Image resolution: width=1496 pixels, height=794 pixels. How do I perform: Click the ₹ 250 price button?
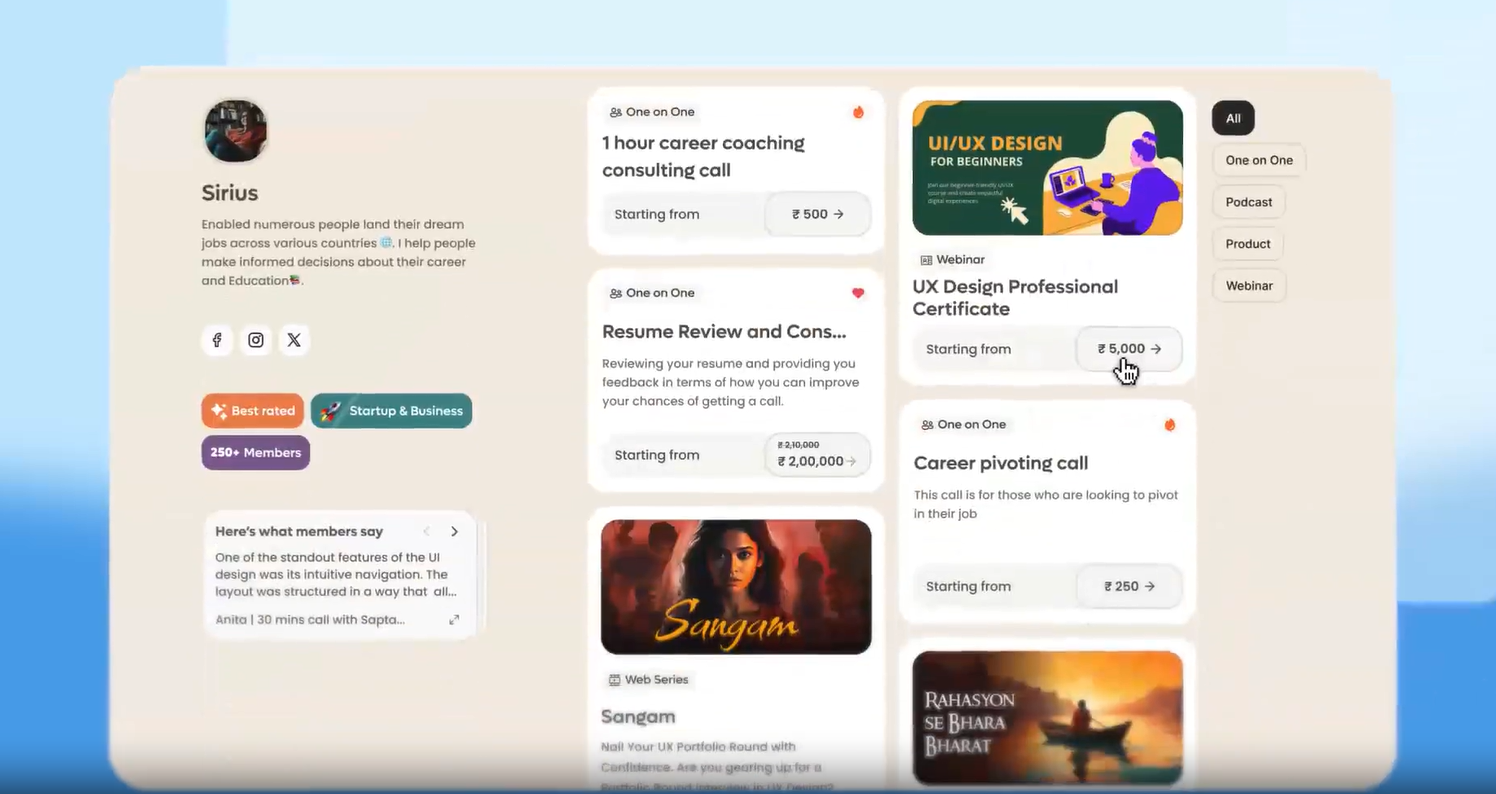[1129, 586]
